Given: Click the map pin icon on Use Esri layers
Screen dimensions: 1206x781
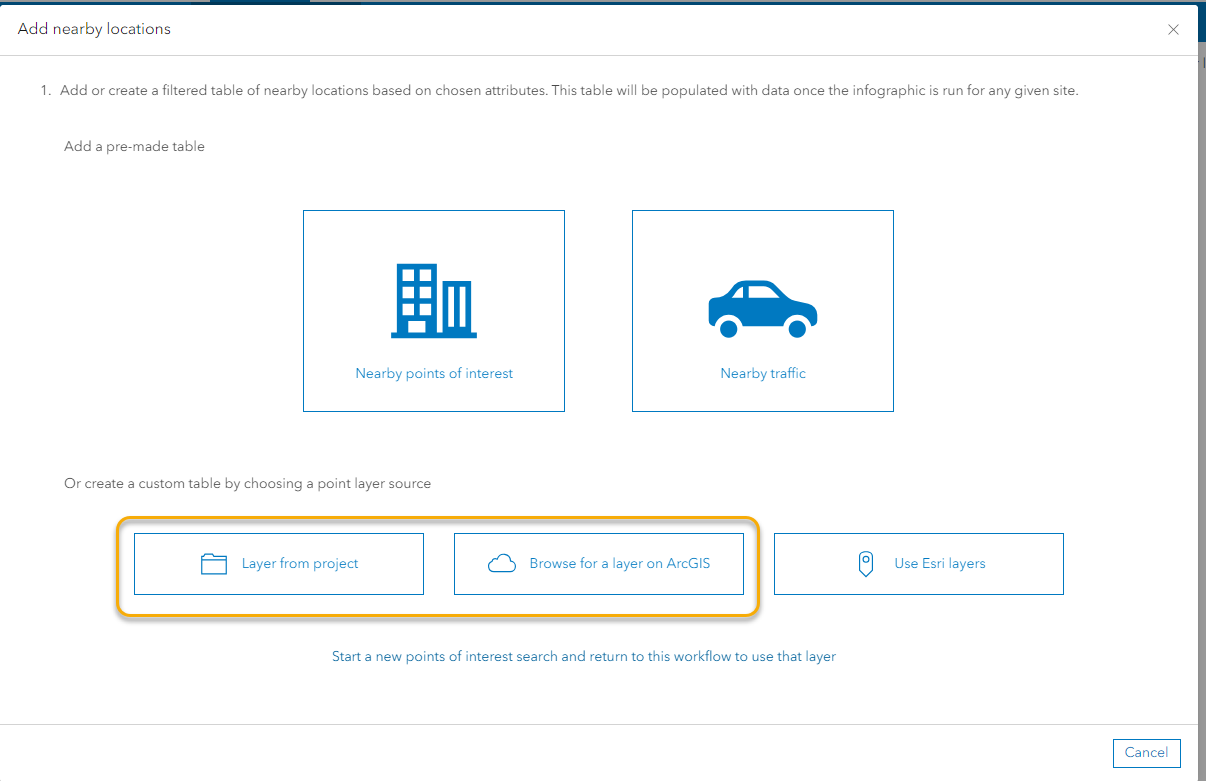Looking at the screenshot, I should [865, 563].
